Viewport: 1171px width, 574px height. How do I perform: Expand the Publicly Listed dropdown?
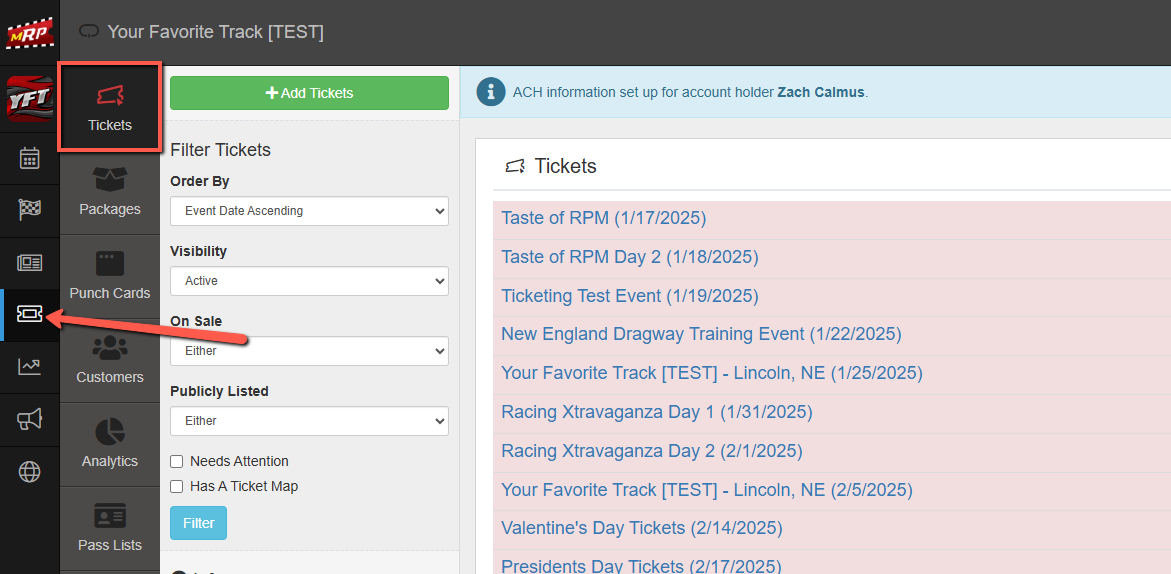point(309,421)
